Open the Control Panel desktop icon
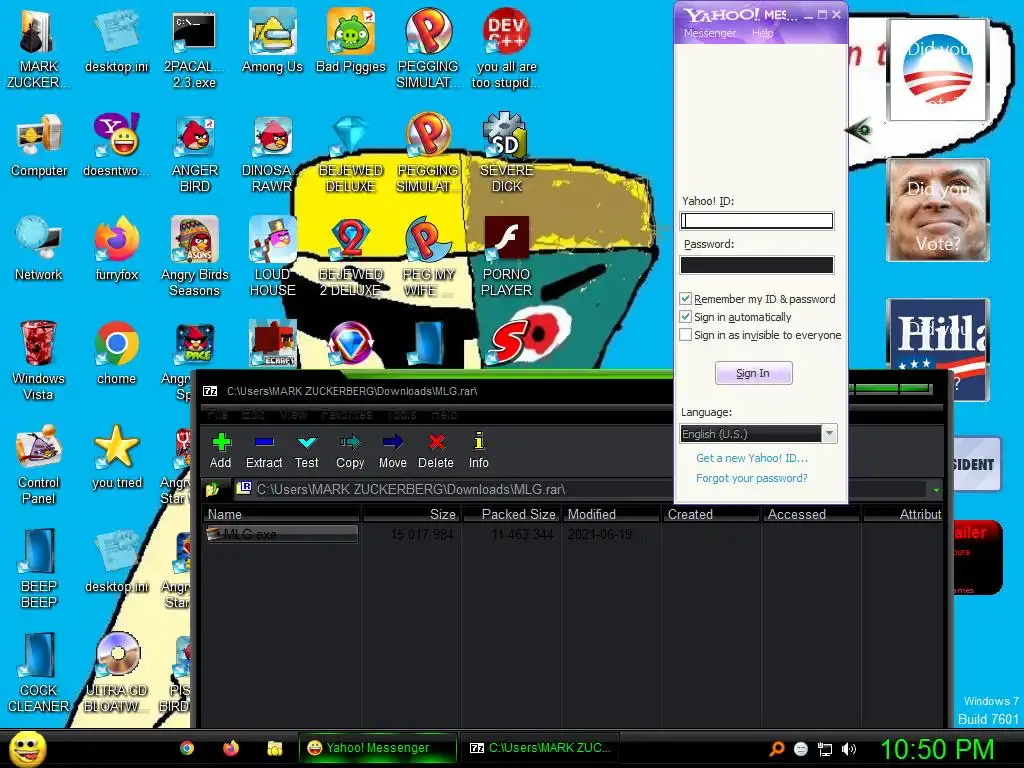Image resolution: width=1024 pixels, height=768 pixels. coord(39,464)
